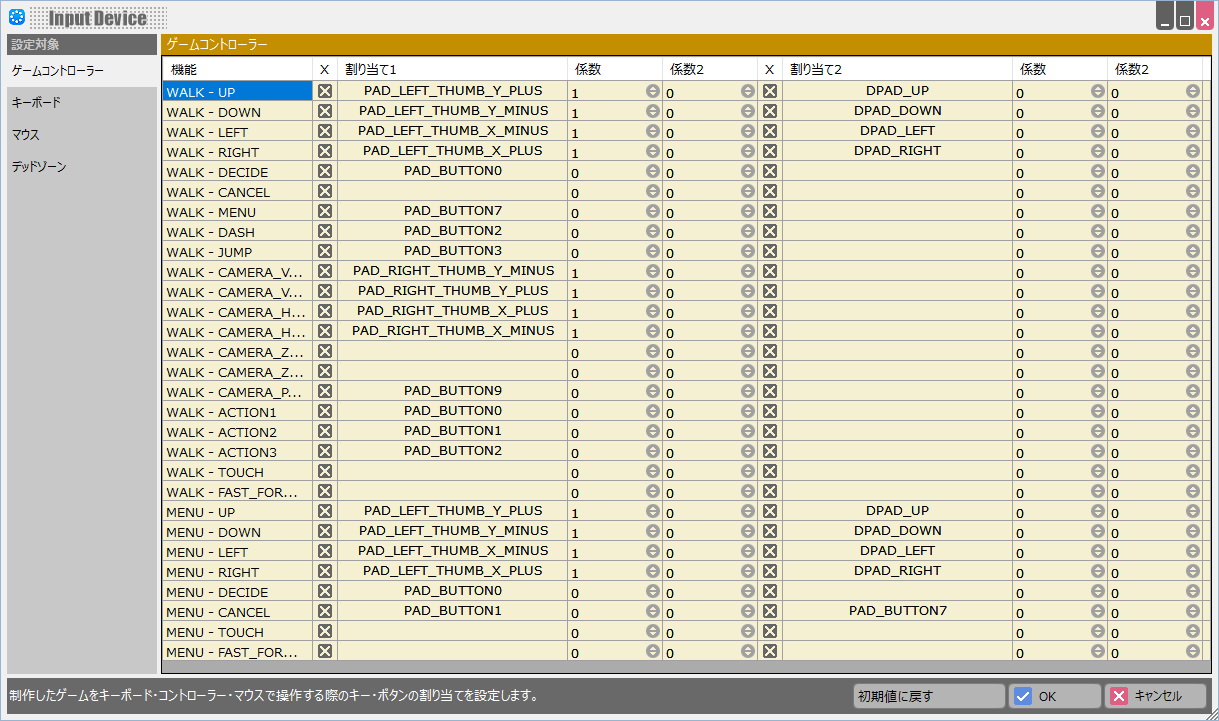Switch to the マウス settings page
Screen dimensions: 1219x721
(x=26, y=135)
